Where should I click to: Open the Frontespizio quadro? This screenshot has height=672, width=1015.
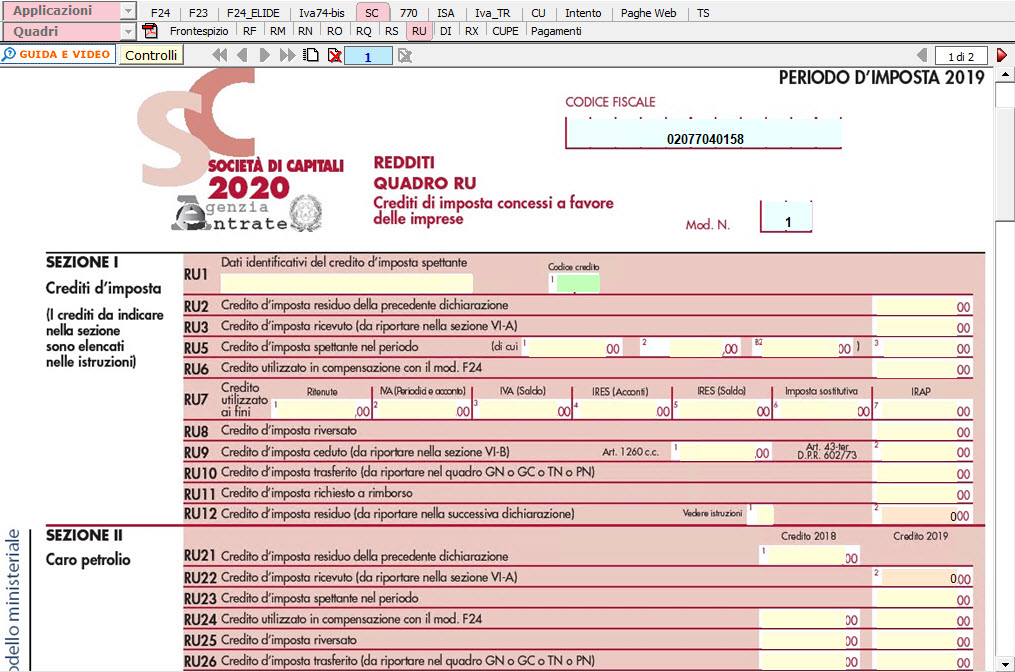point(199,31)
